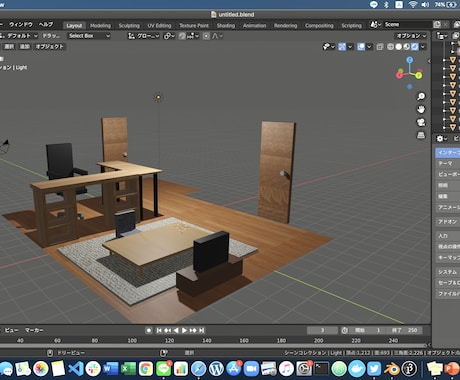Viewport: 460px width, 380px height.
Task: Open the Select Box tool dropdown
Action: [89, 36]
